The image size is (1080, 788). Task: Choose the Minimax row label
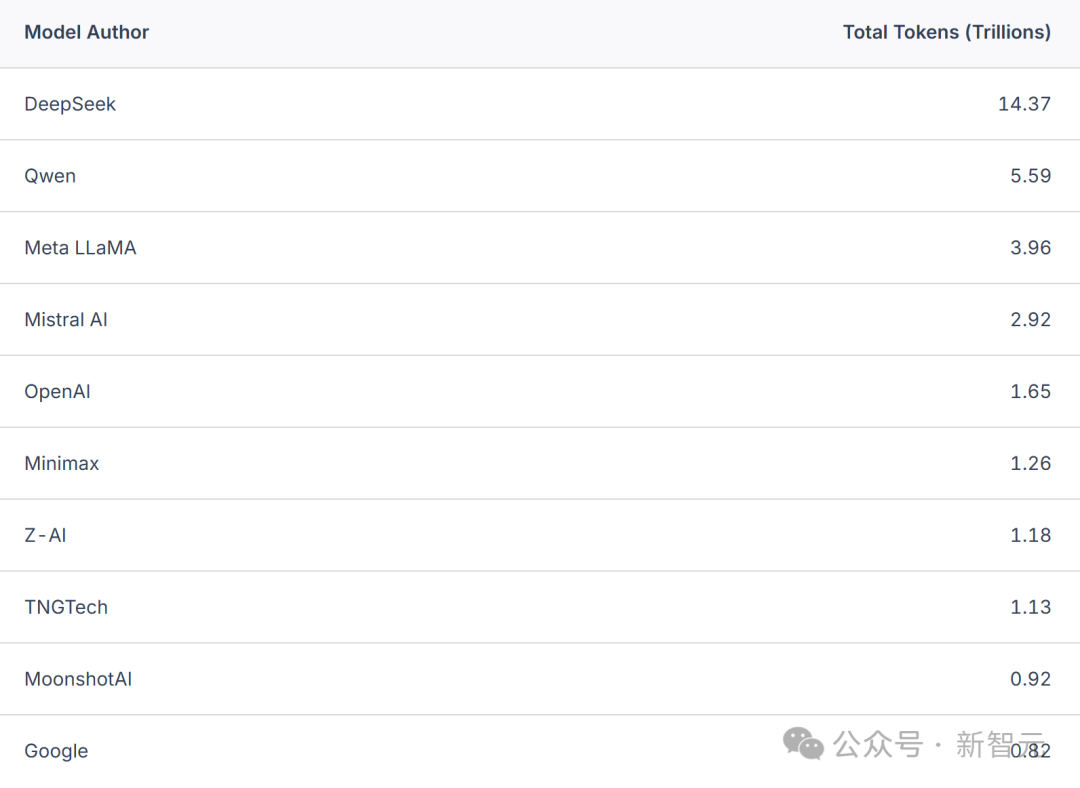coord(62,464)
